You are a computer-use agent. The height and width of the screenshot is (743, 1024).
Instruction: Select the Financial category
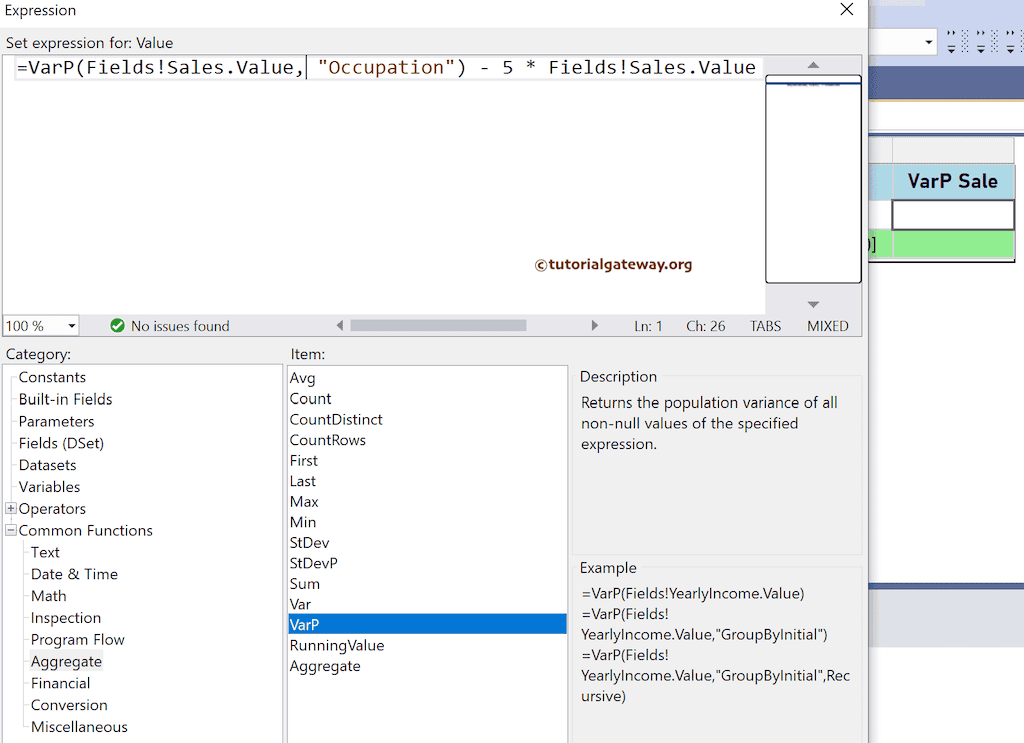(x=60, y=683)
